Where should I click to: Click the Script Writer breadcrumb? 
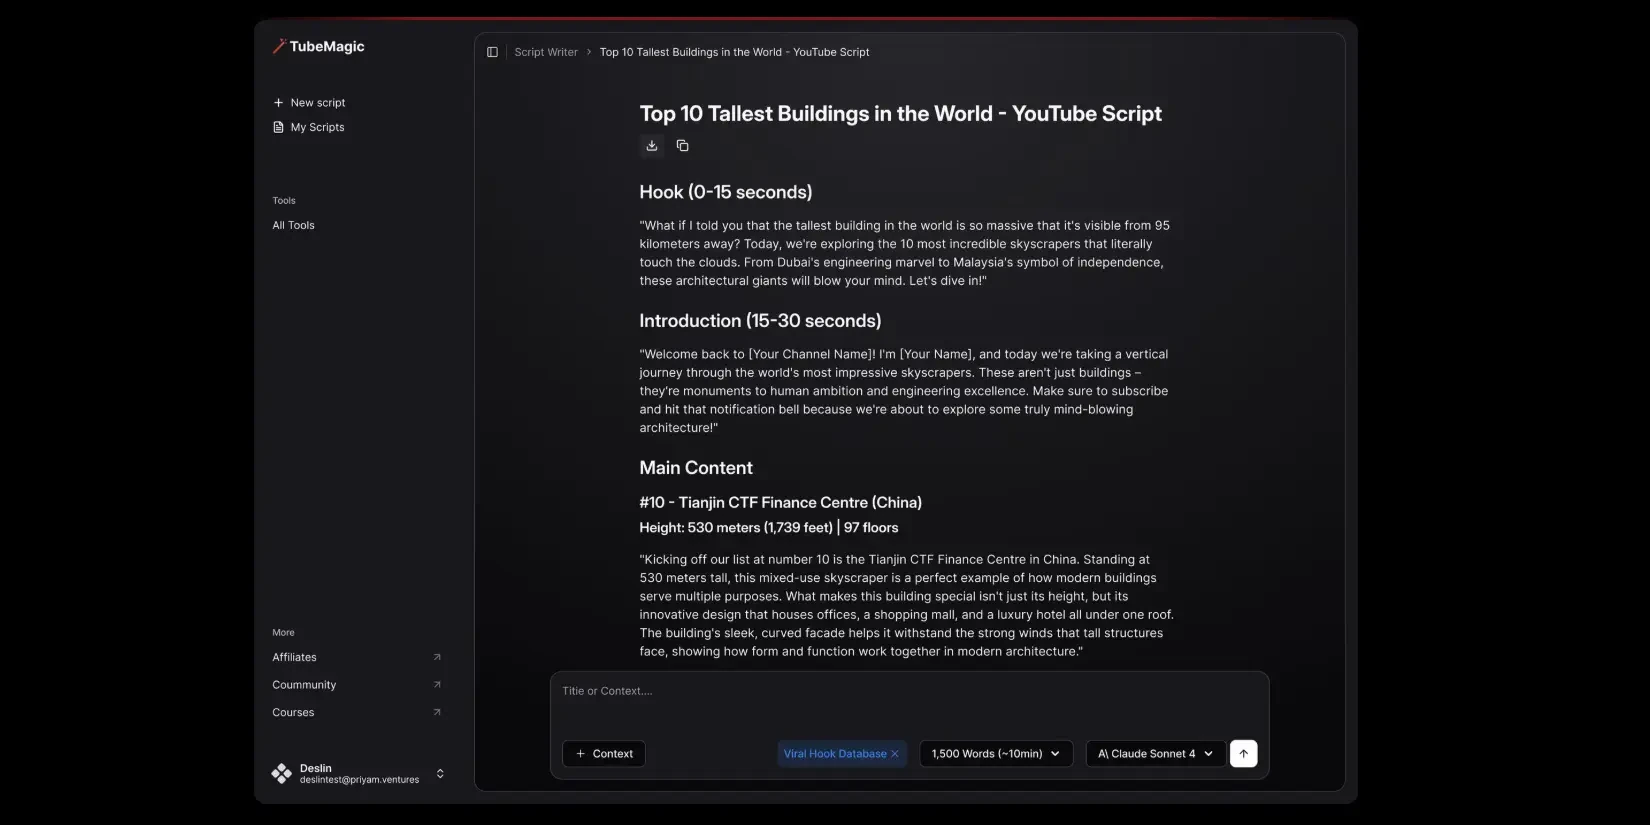(x=546, y=52)
